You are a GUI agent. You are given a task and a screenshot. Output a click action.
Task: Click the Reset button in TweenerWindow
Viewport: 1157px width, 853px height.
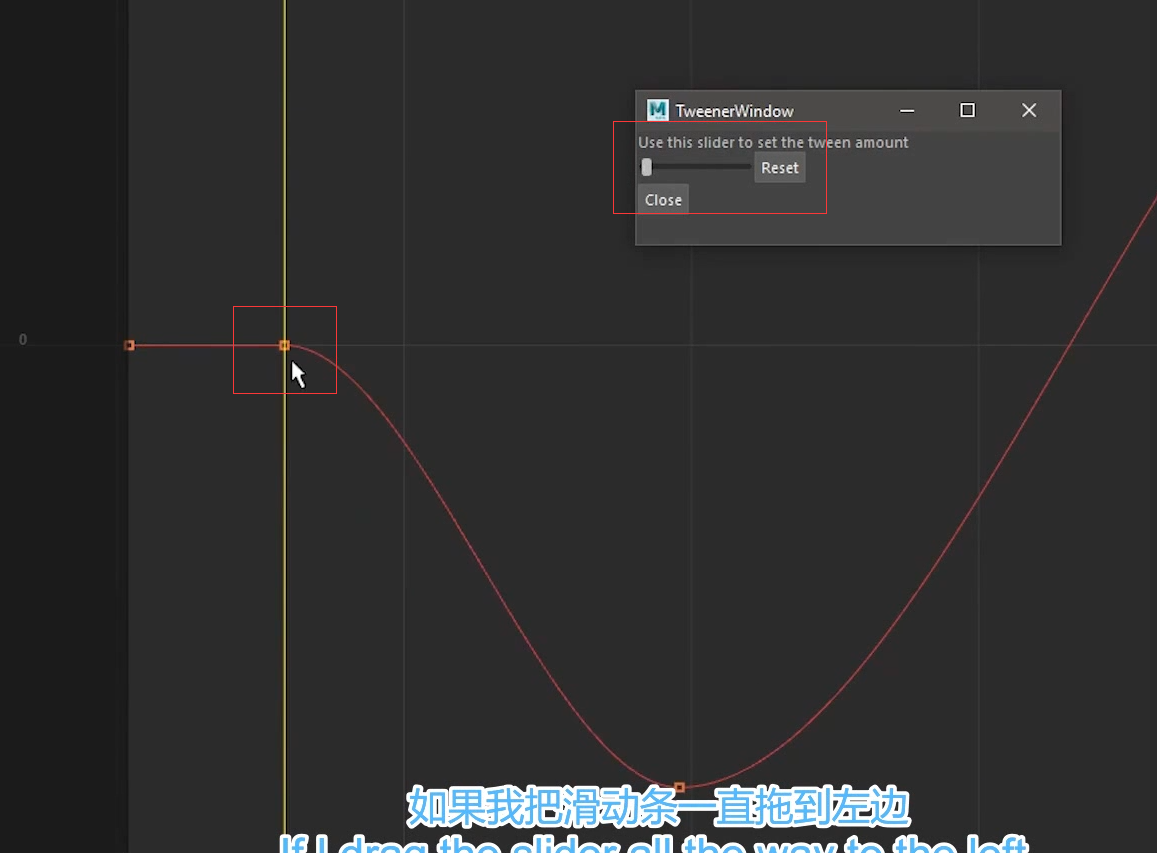click(779, 168)
